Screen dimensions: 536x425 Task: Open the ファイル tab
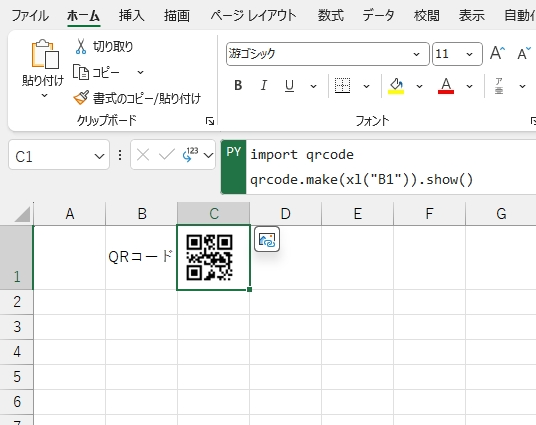point(30,16)
